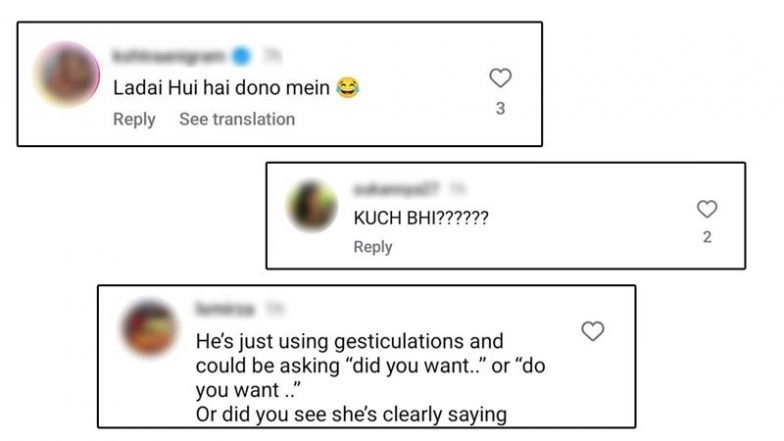Like the comment about gesticulations
Screen dimensions: 784x441
pos(593,331)
